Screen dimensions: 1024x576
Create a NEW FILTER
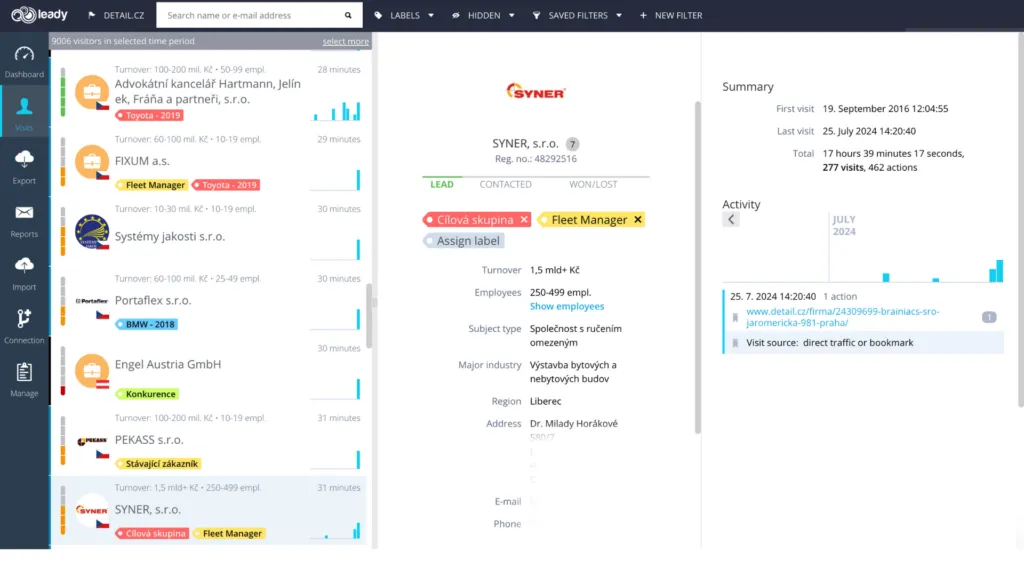tap(671, 15)
